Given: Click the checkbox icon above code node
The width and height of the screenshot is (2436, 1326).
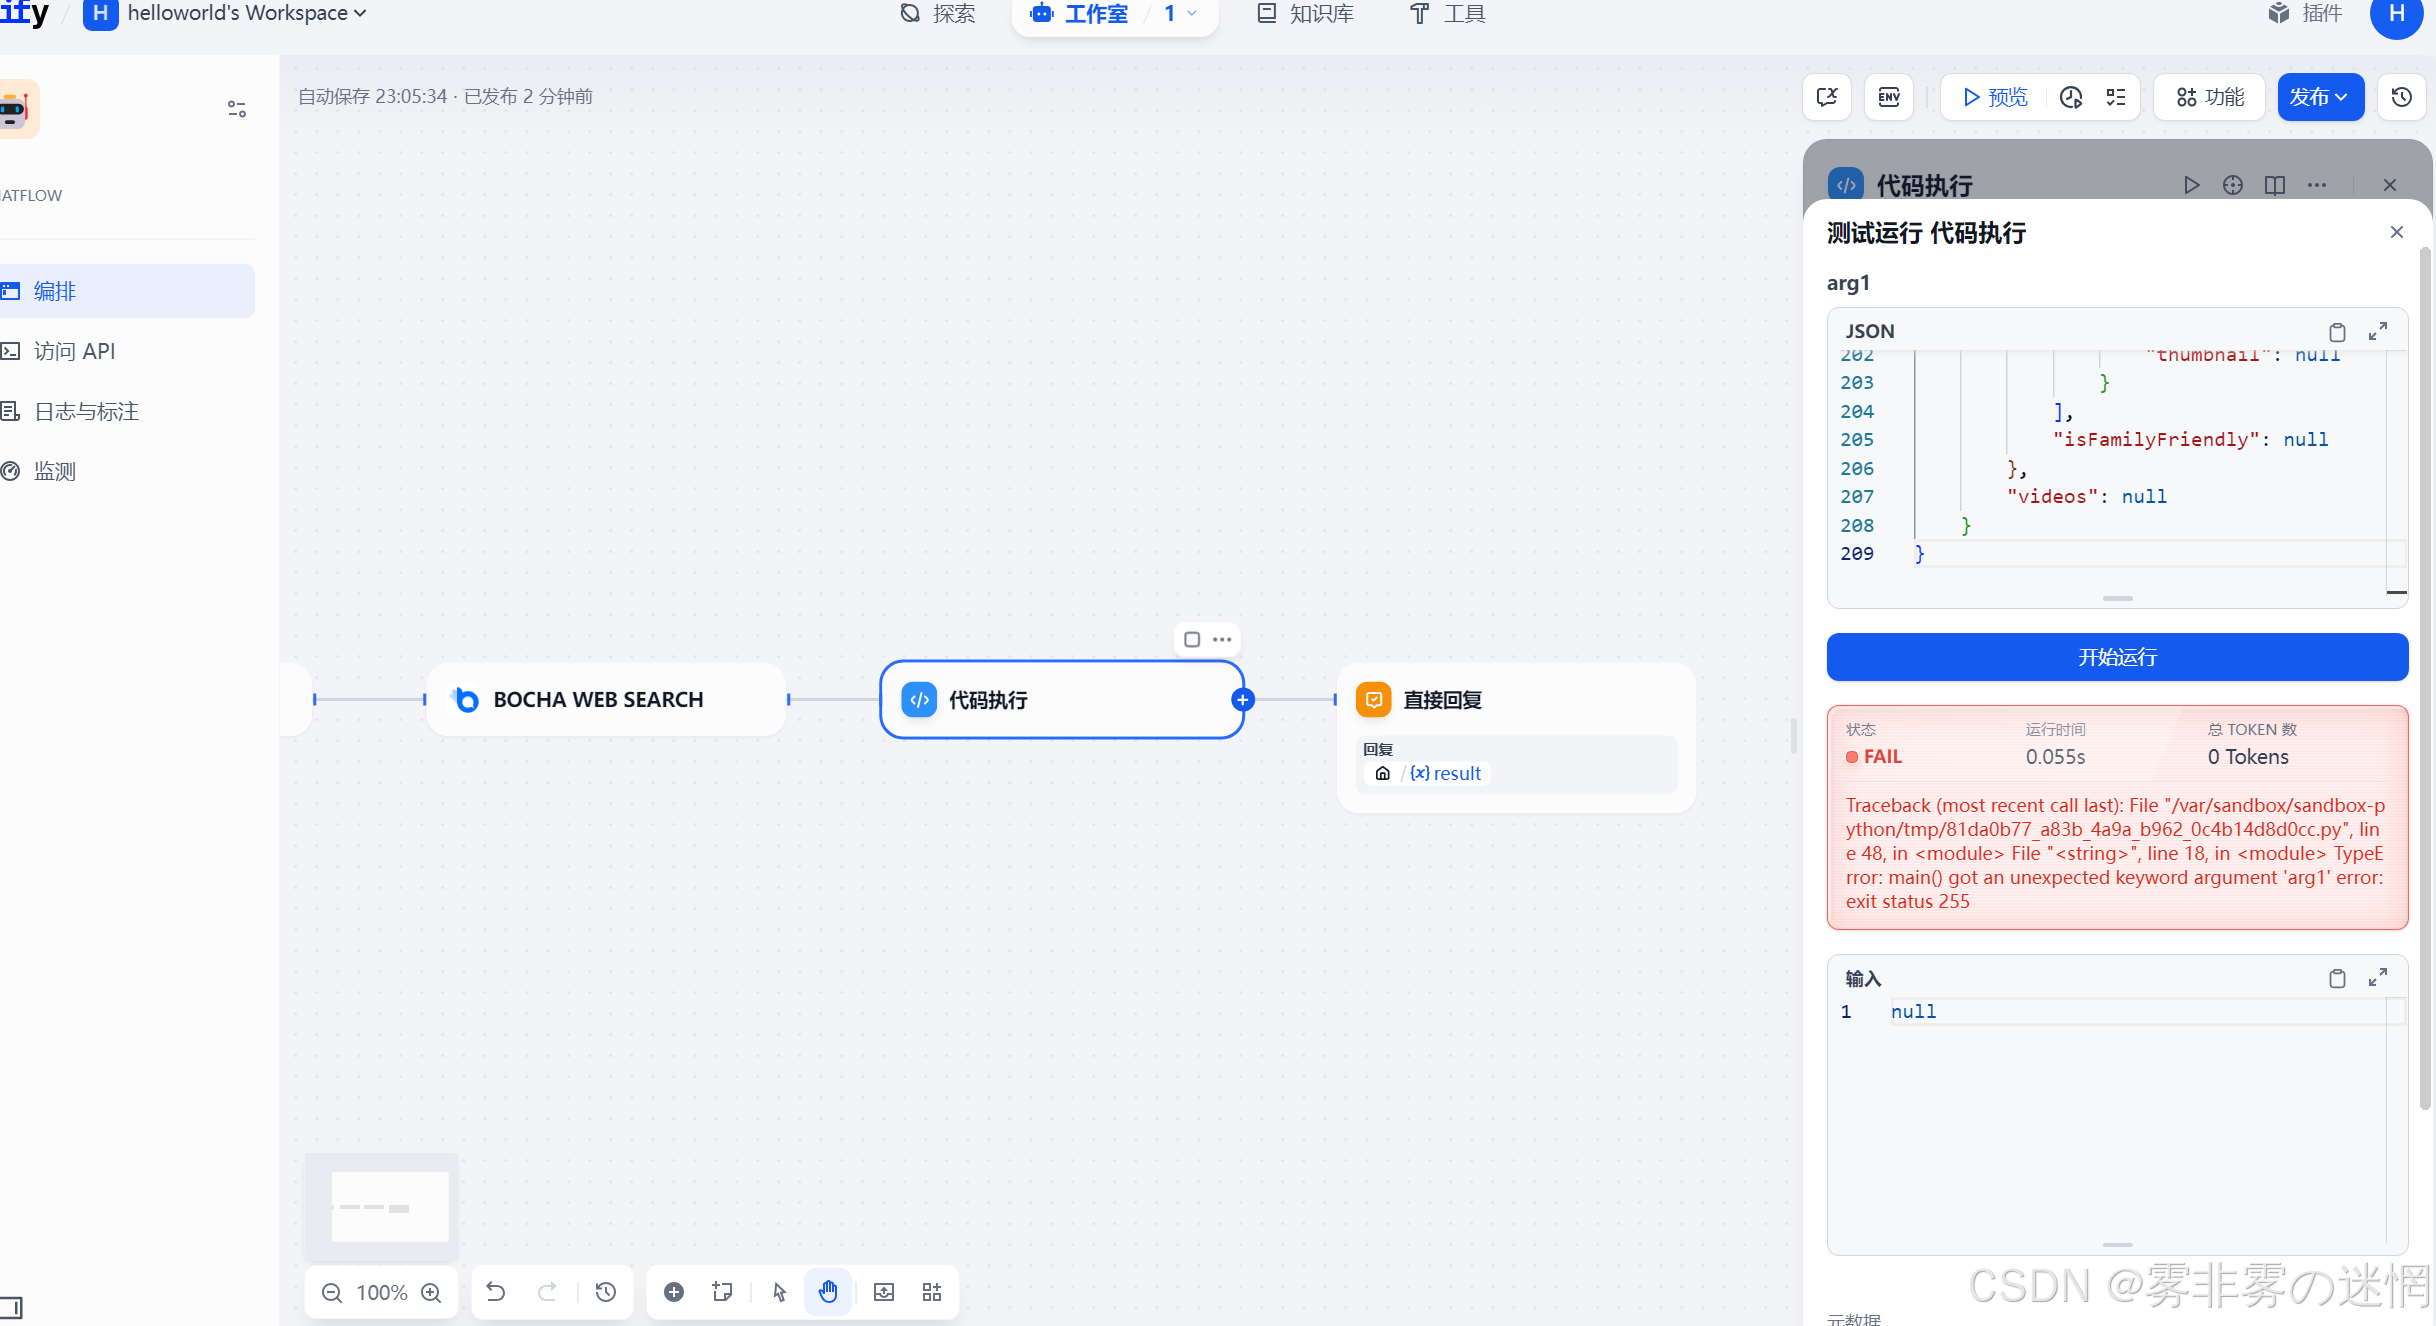Looking at the screenshot, I should click(1192, 639).
